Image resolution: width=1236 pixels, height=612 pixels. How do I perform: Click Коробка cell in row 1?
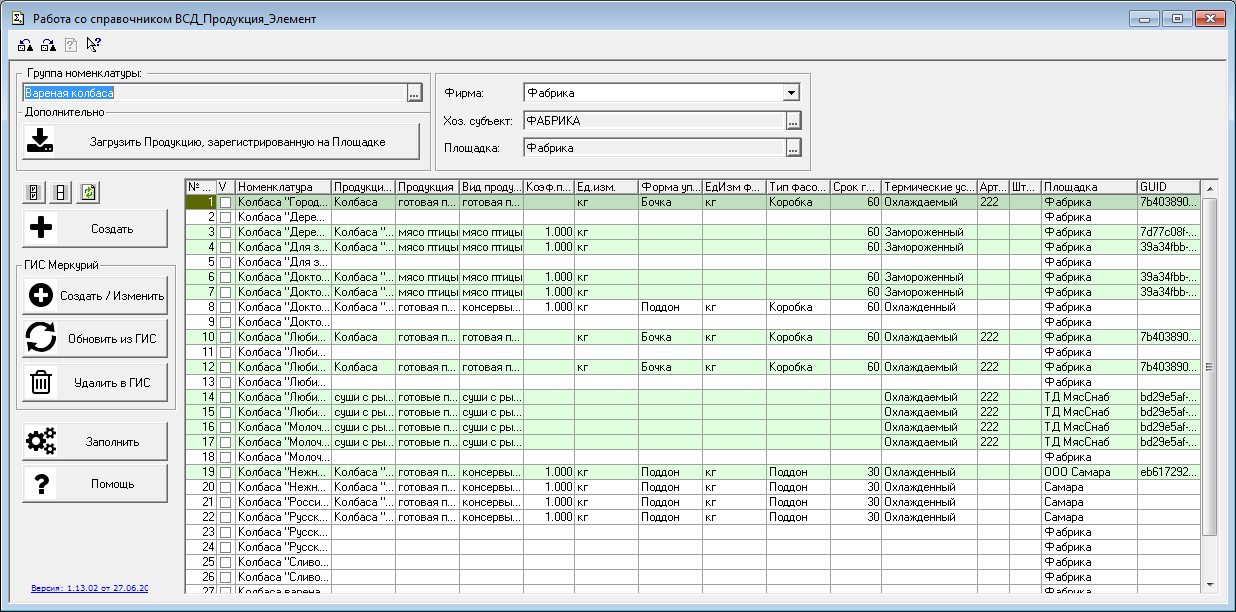[x=798, y=202]
